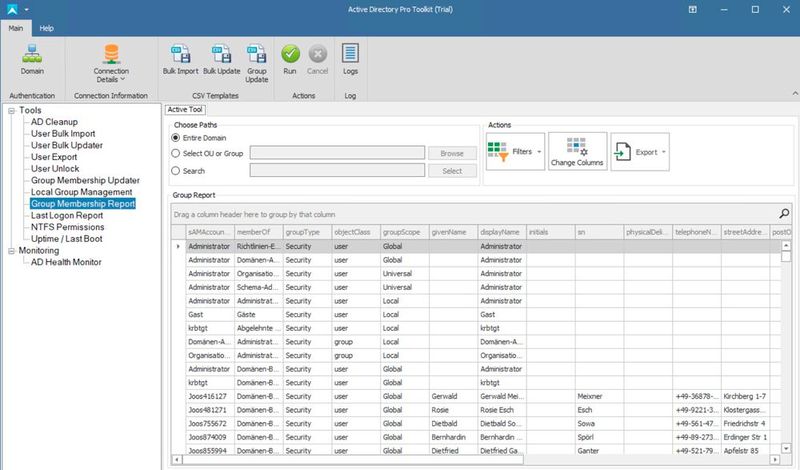The width and height of the screenshot is (800, 470).
Task: Sort by the groupScope column header
Action: [405, 232]
